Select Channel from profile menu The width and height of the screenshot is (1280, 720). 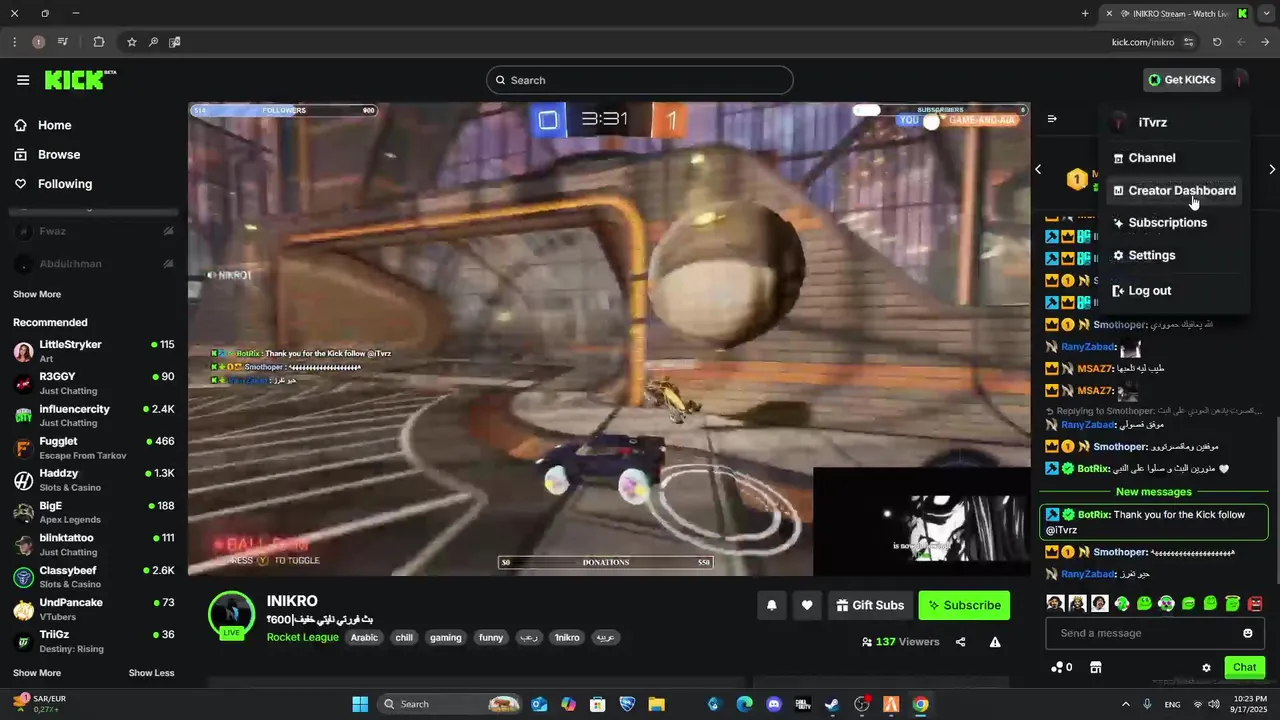1152,158
